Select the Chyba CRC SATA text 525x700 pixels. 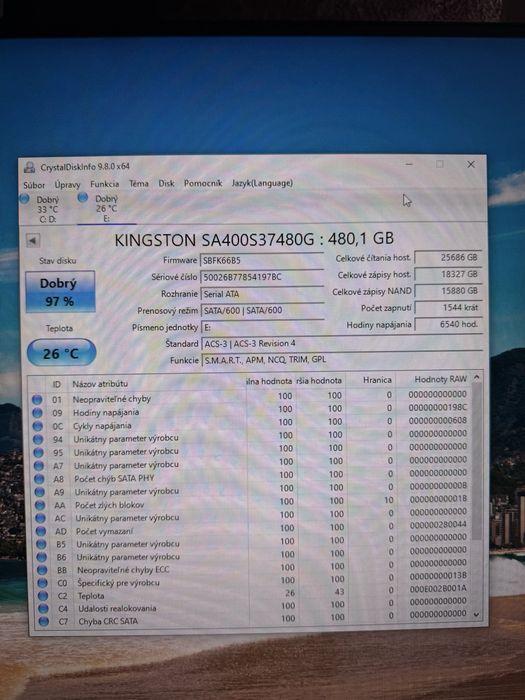(x=108, y=621)
